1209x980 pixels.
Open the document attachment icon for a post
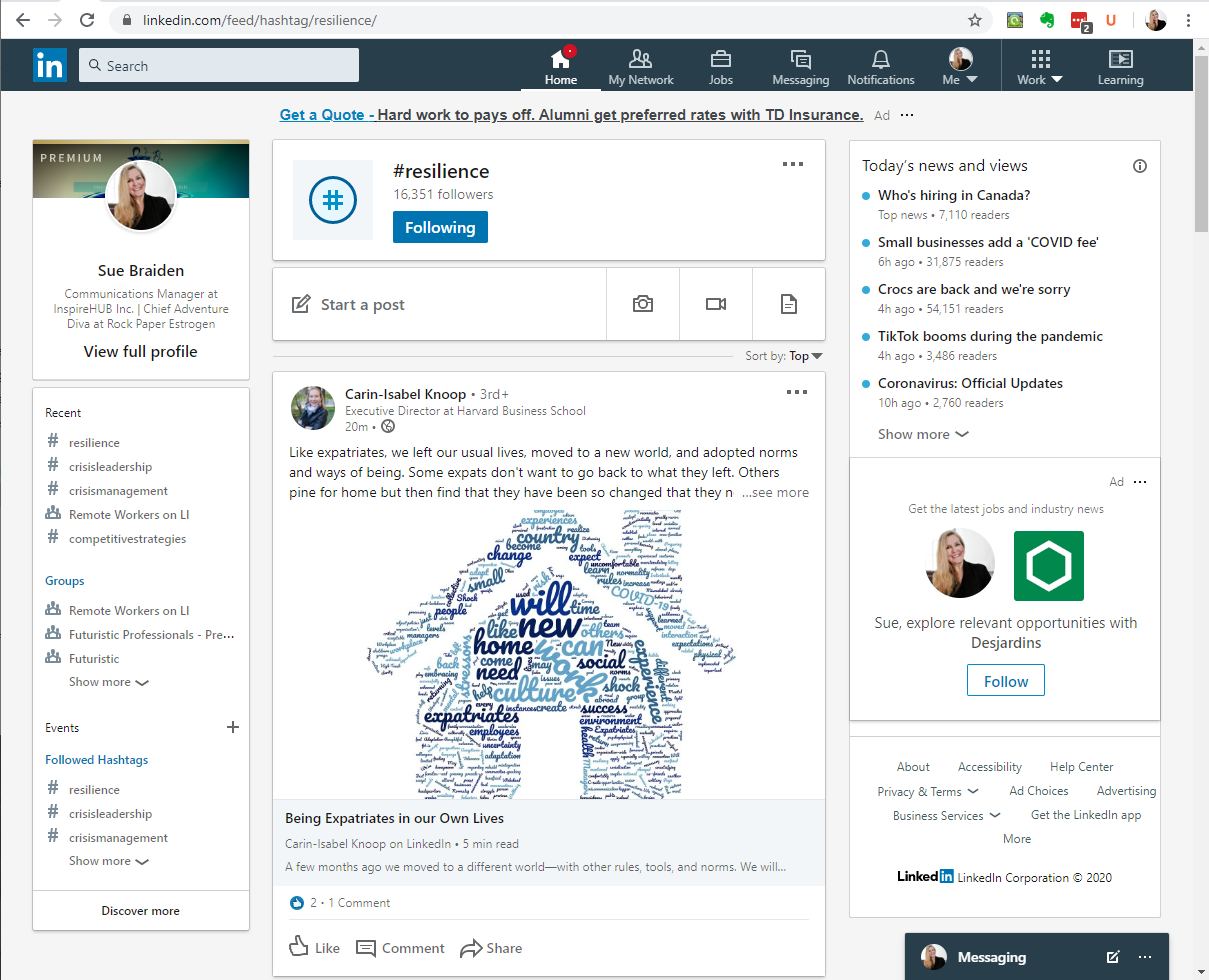point(788,303)
